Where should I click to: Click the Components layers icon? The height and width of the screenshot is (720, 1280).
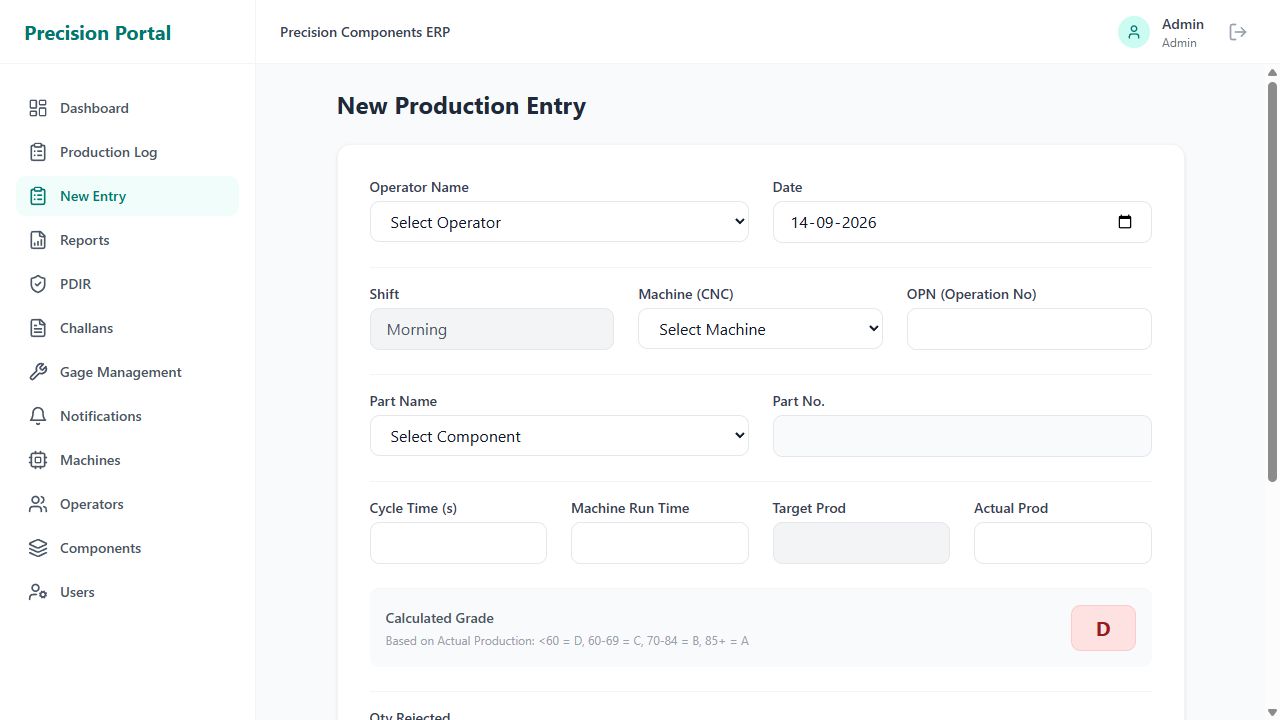pyautogui.click(x=38, y=548)
